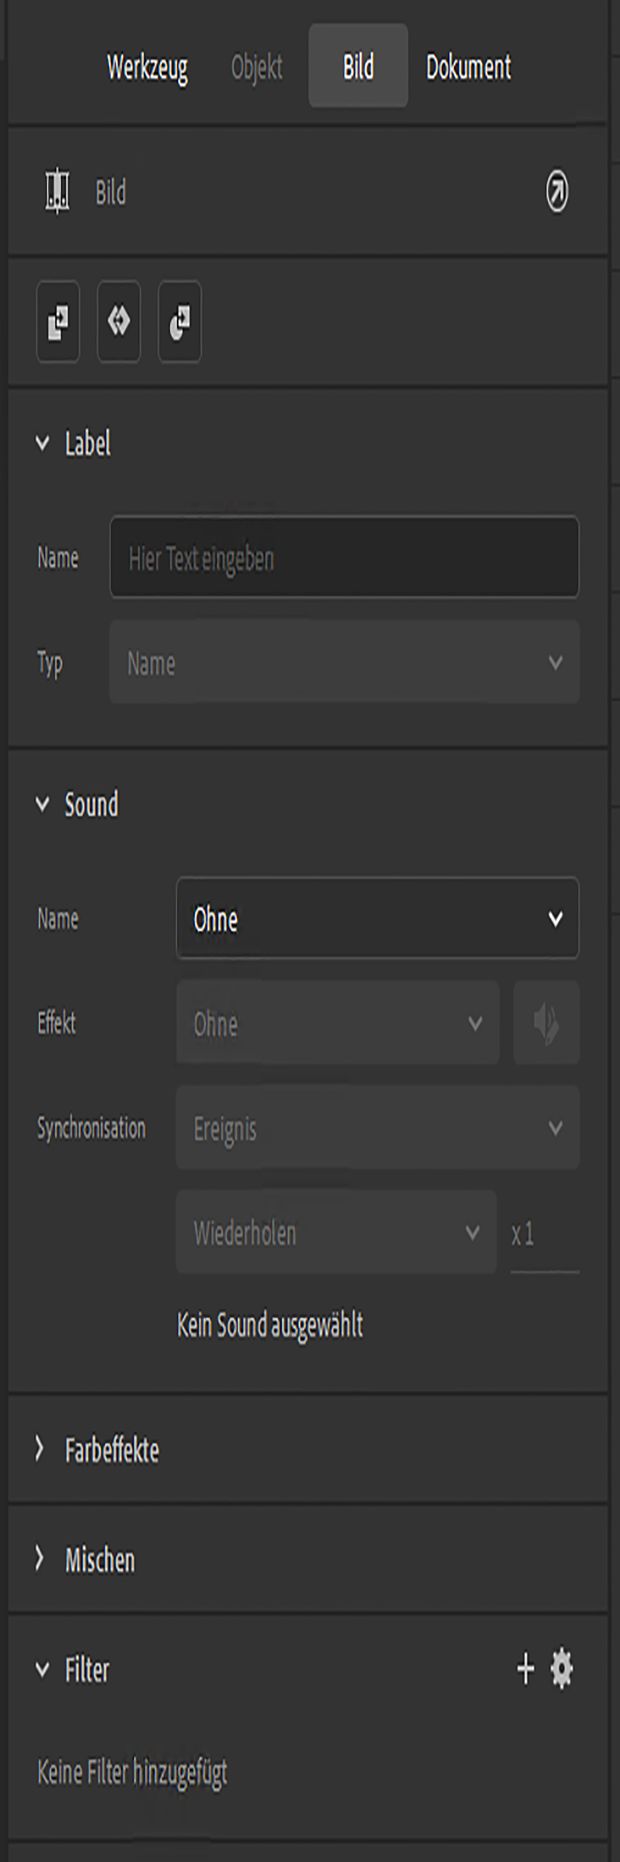Screen dimensions: 620x1862
Task: Open the Synchronisation dropdown showing Ereignis
Action: point(377,1128)
